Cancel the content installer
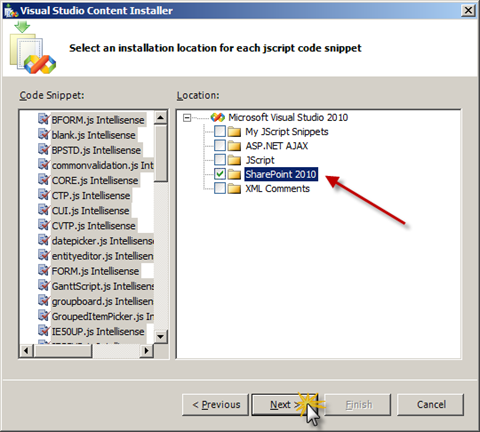Screen dimensions: 480x432 click(x=430, y=405)
